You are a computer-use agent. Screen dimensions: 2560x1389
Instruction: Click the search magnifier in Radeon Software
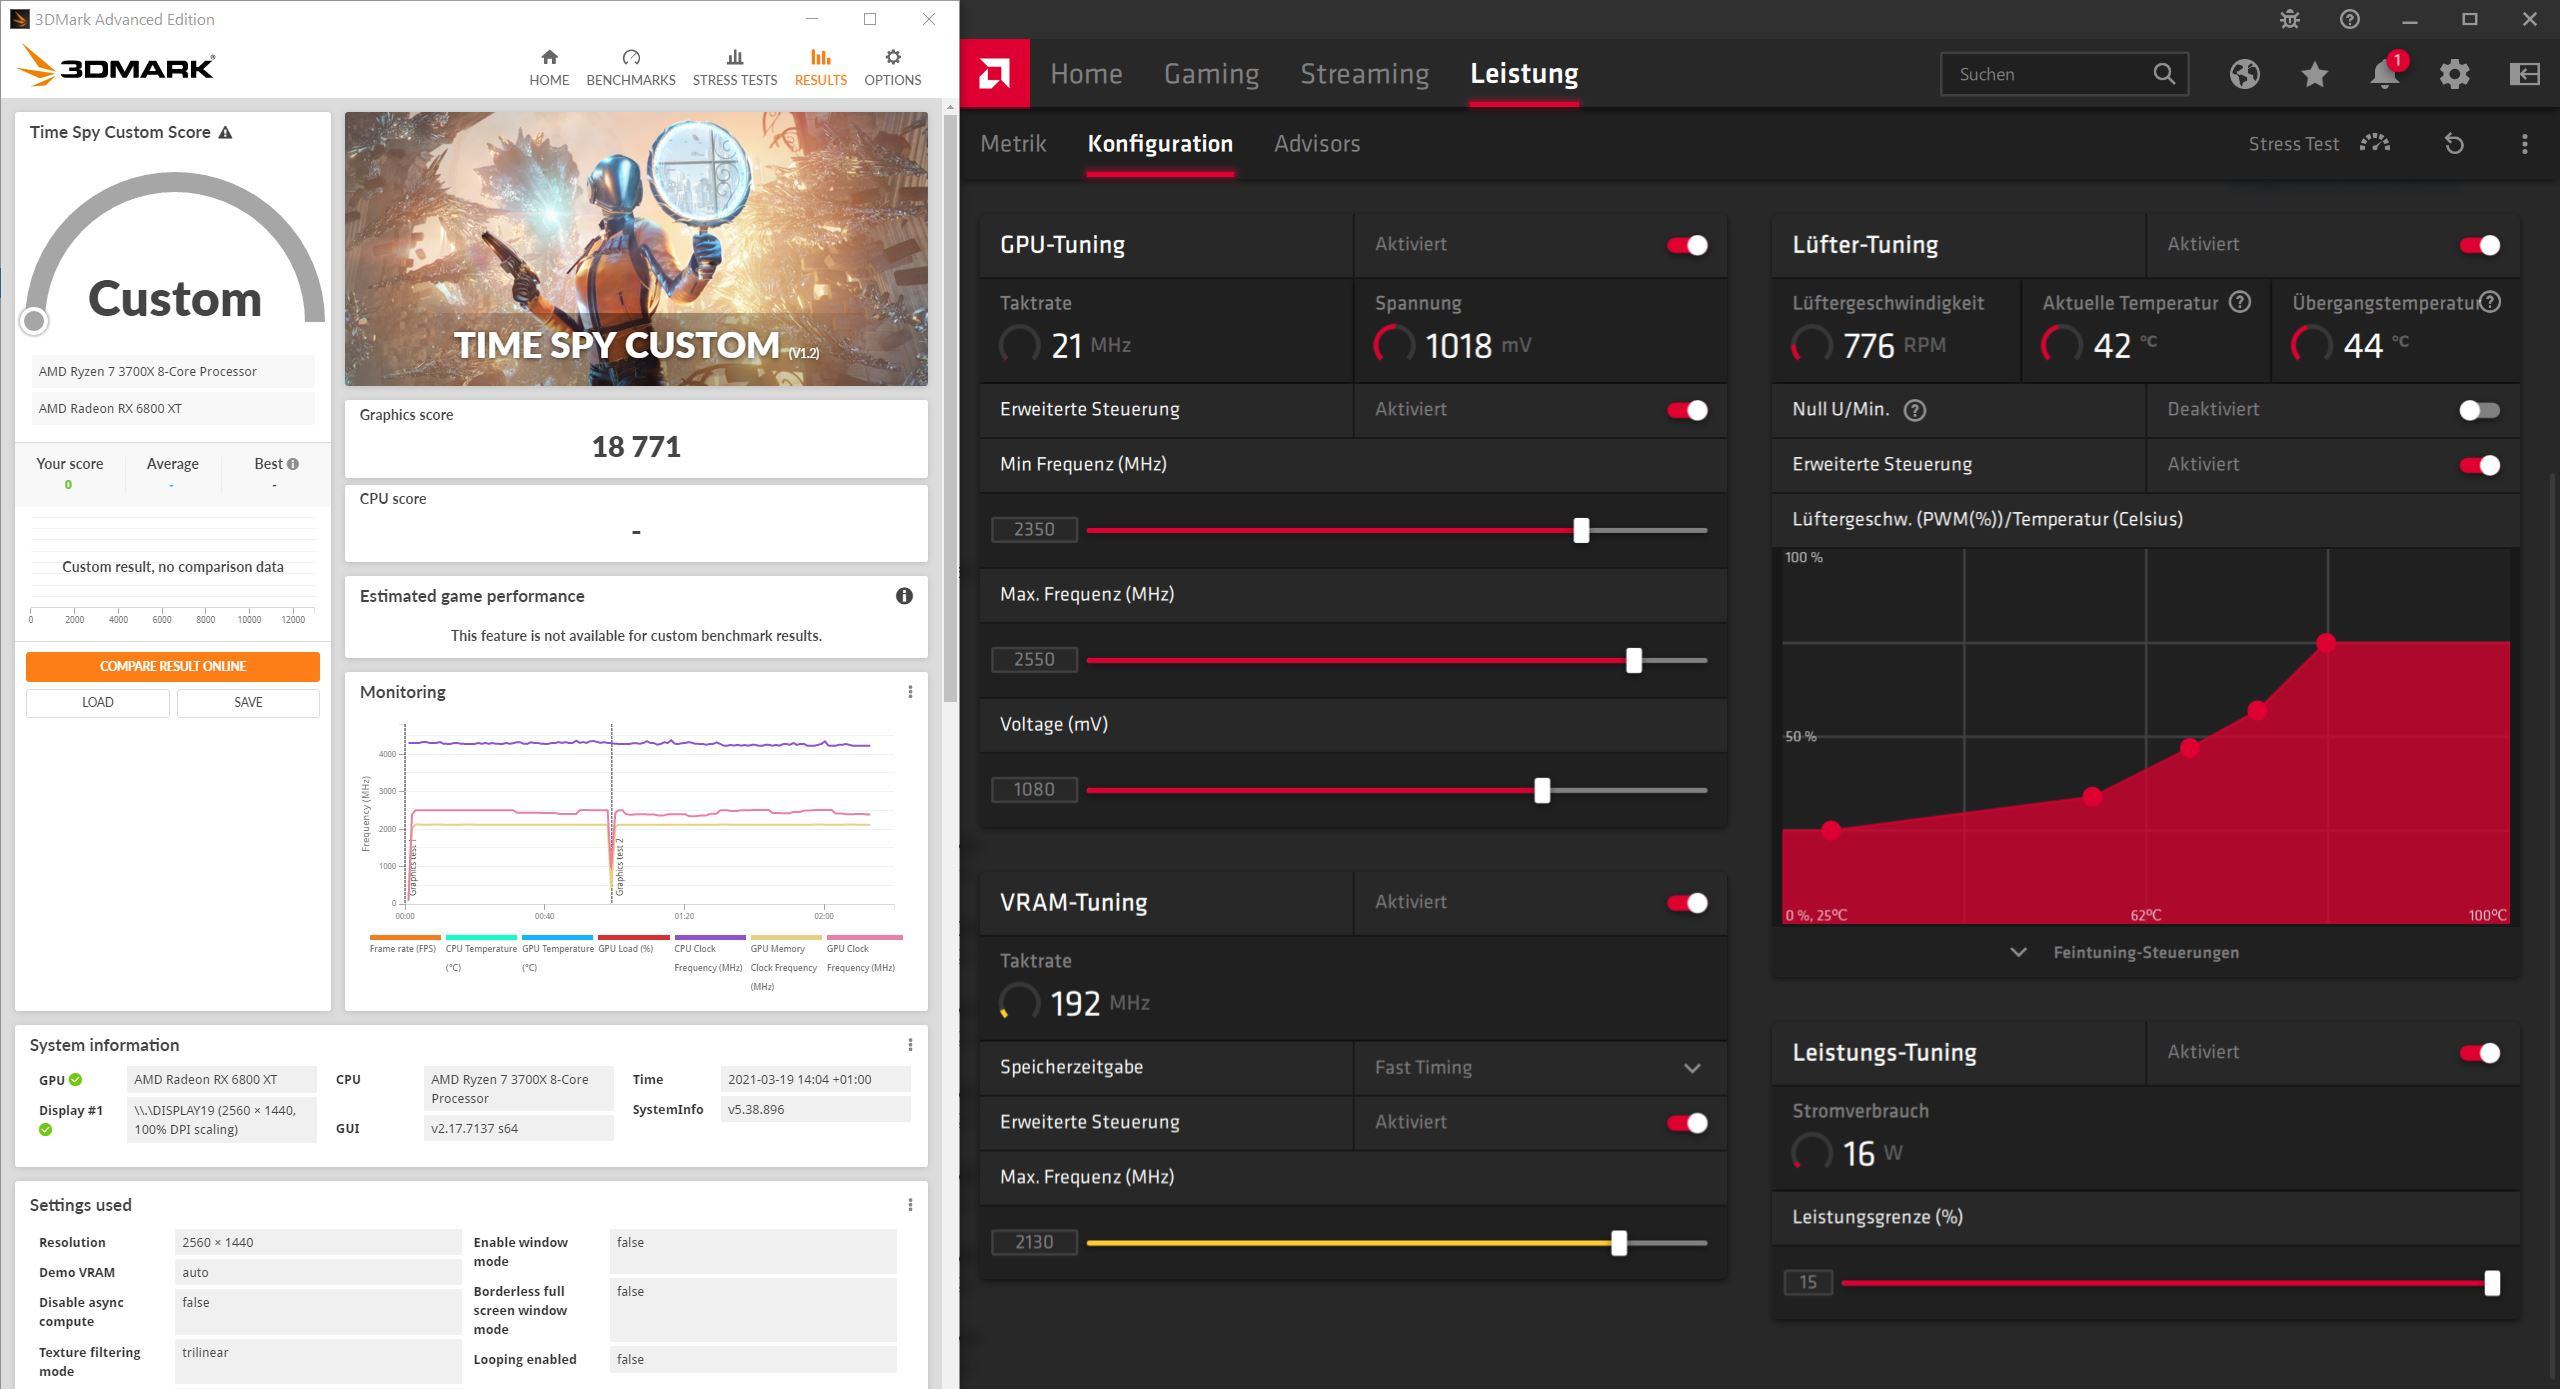[x=2163, y=74]
